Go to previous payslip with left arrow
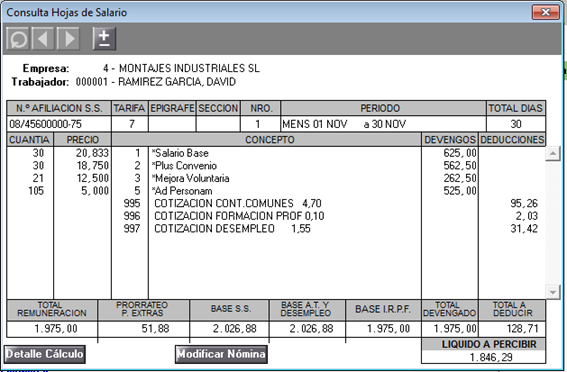567x372 pixels. (43, 38)
